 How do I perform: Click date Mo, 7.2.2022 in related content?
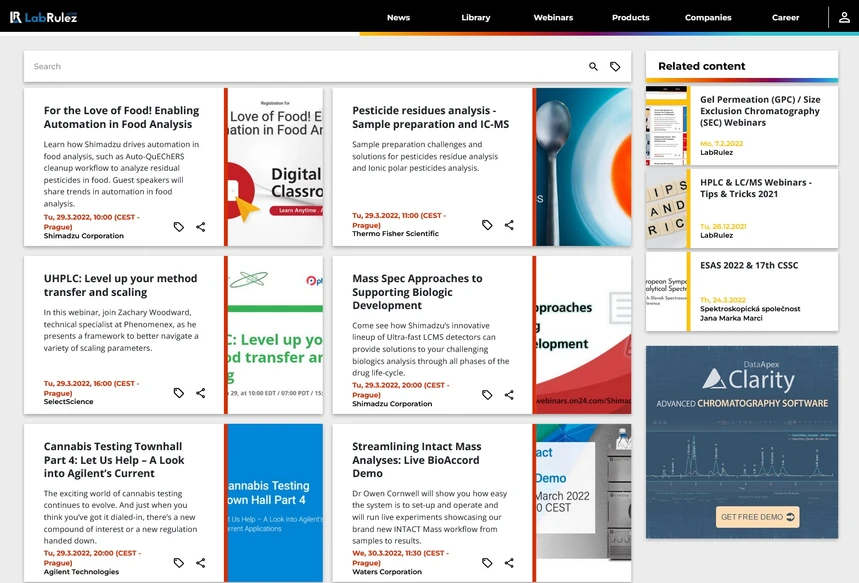(721, 144)
